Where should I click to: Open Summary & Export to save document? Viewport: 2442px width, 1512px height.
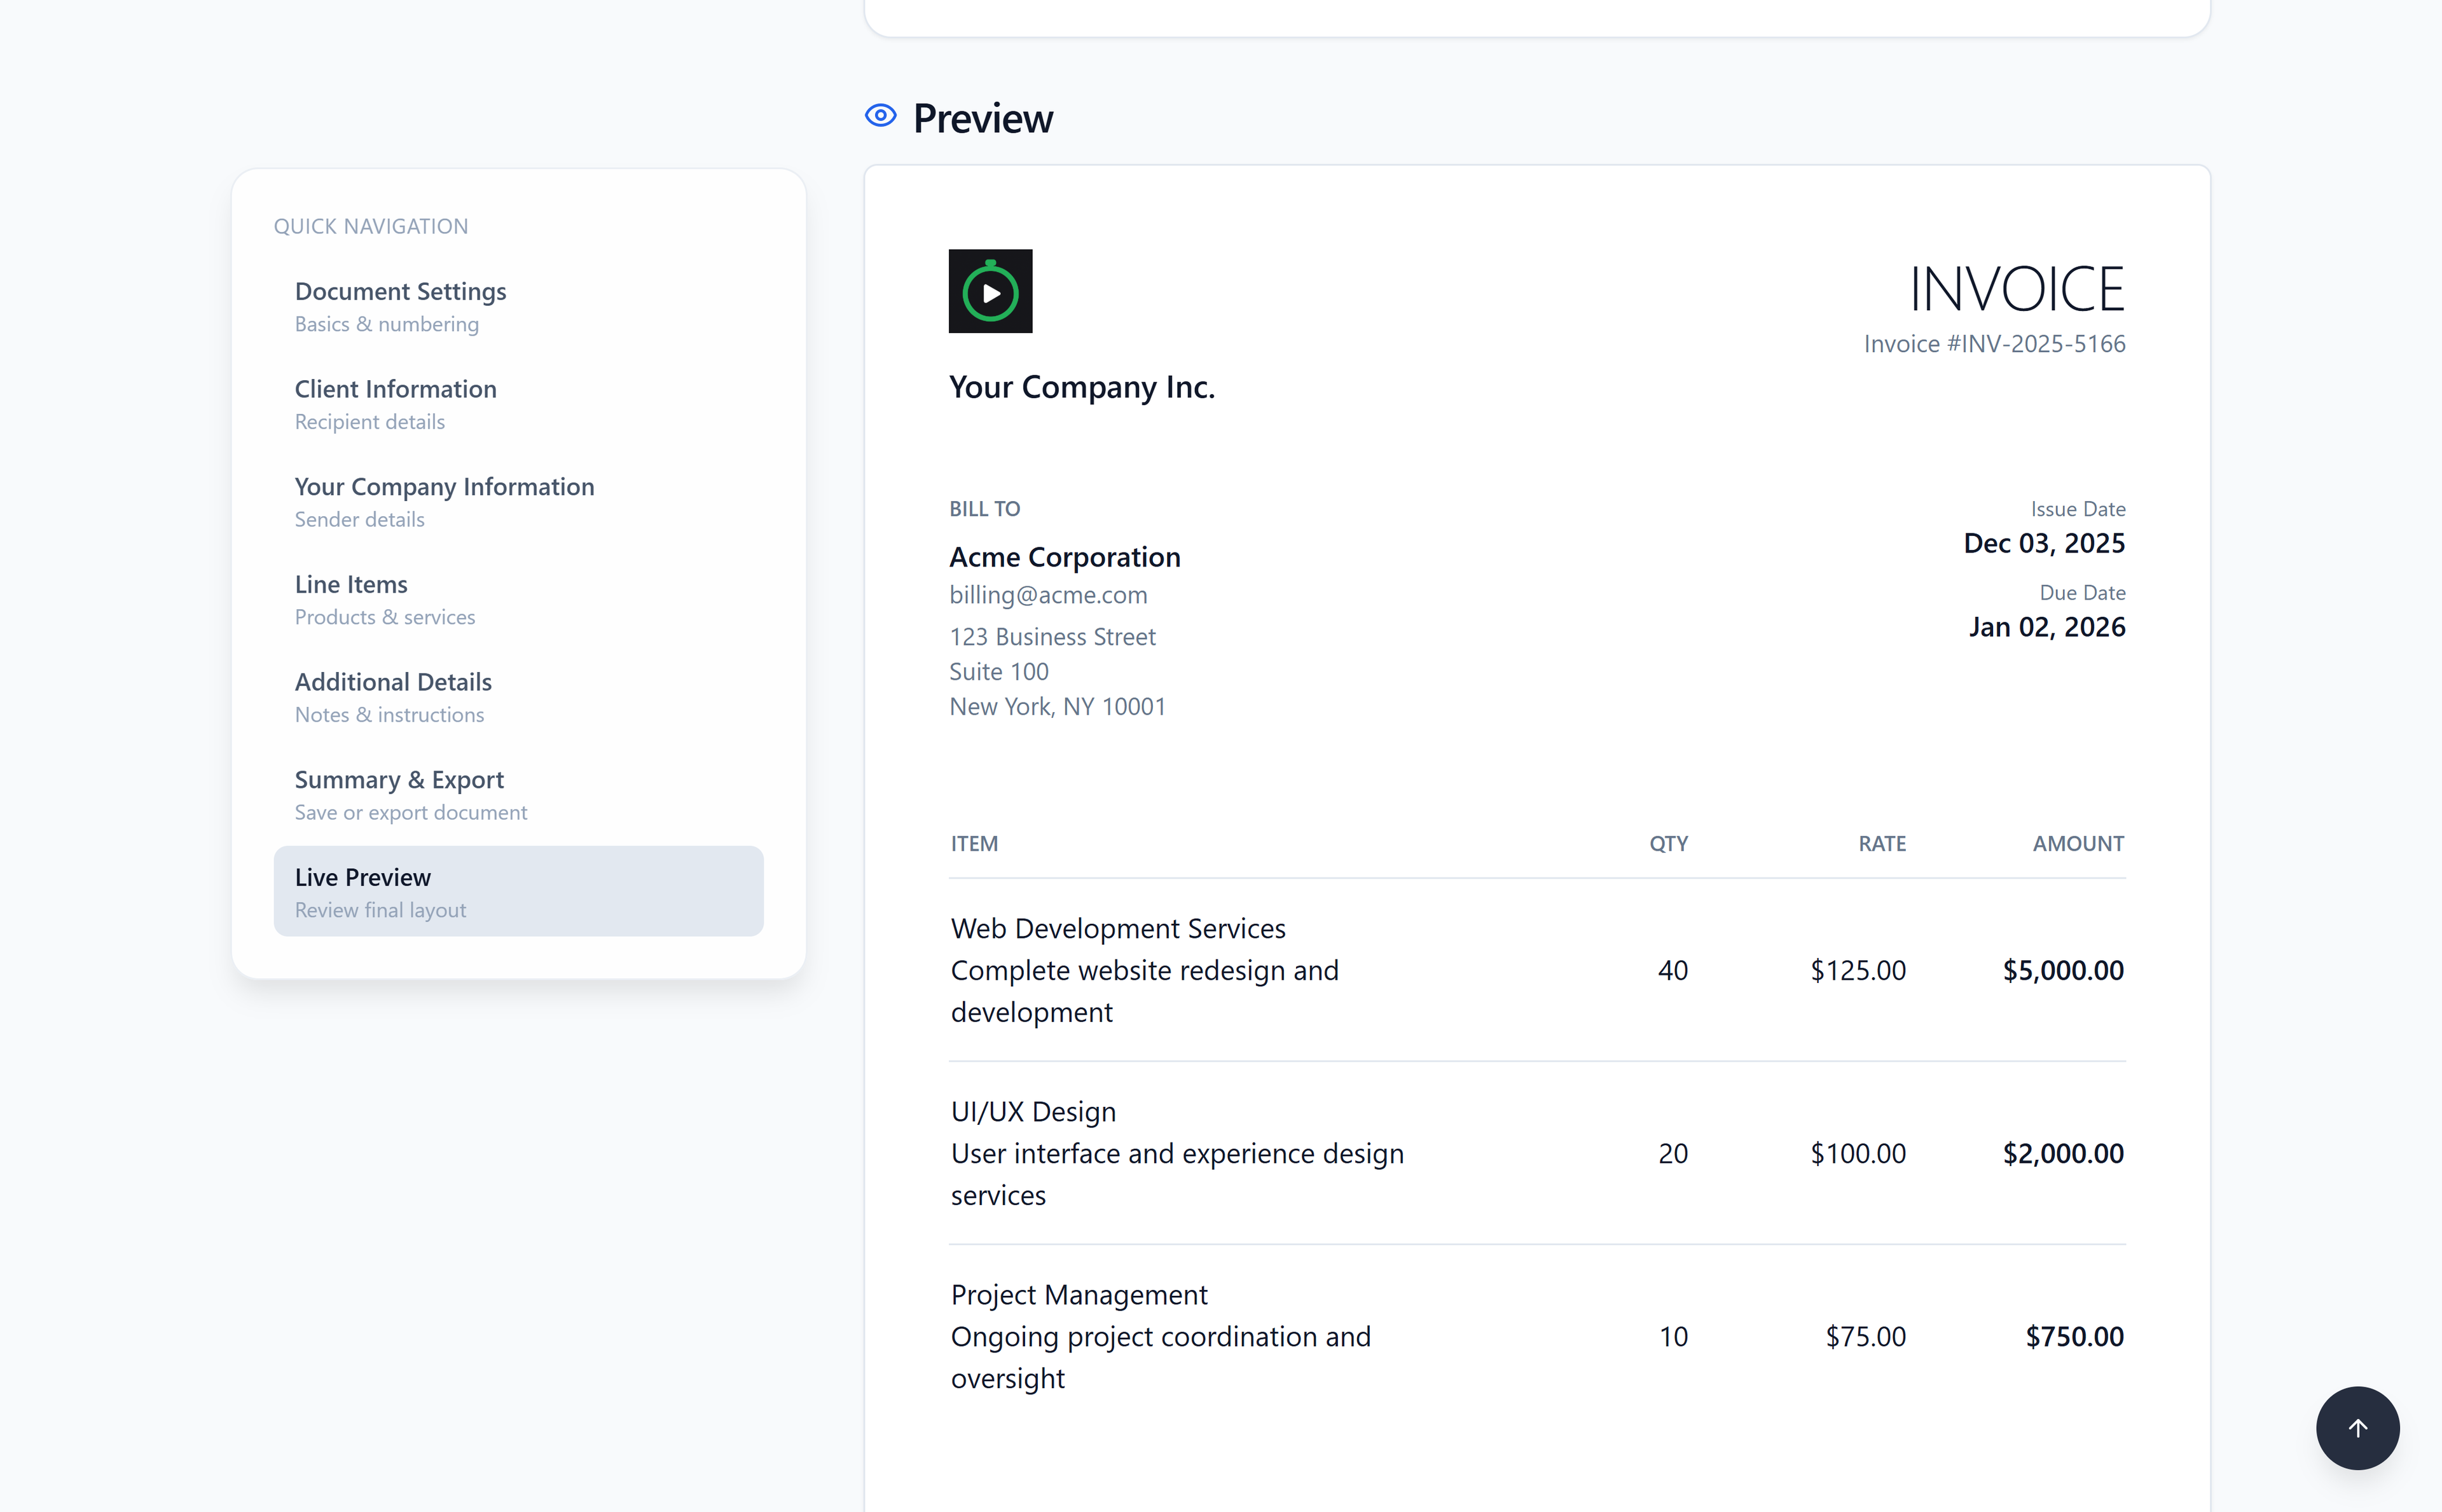[x=399, y=779]
